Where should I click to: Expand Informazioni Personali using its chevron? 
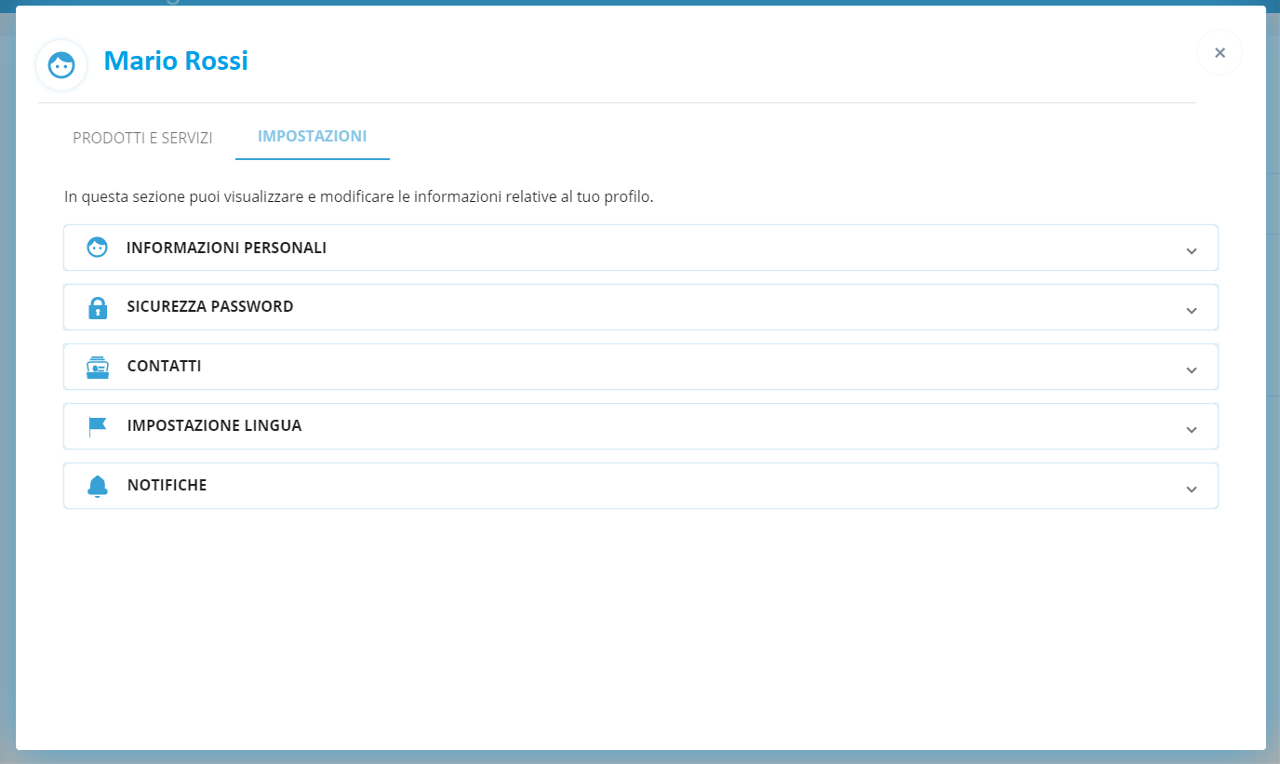pyautogui.click(x=1191, y=251)
